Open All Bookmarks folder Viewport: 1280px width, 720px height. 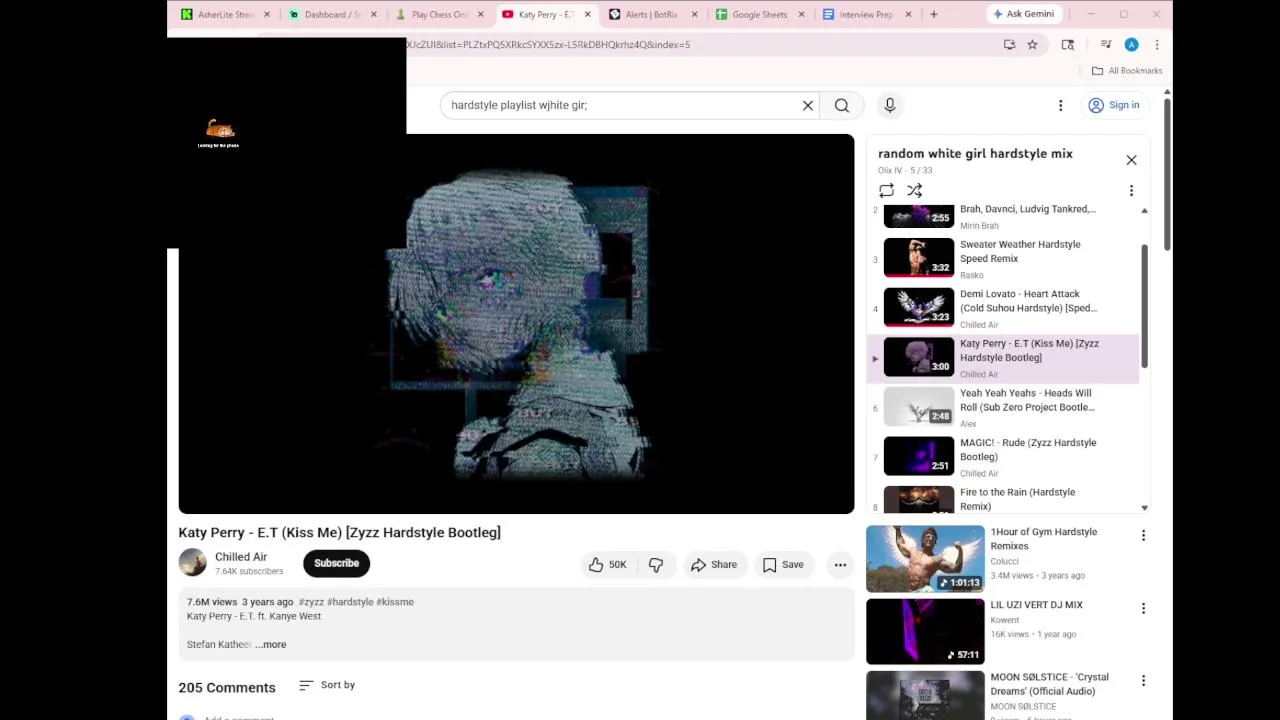[x=1127, y=71]
